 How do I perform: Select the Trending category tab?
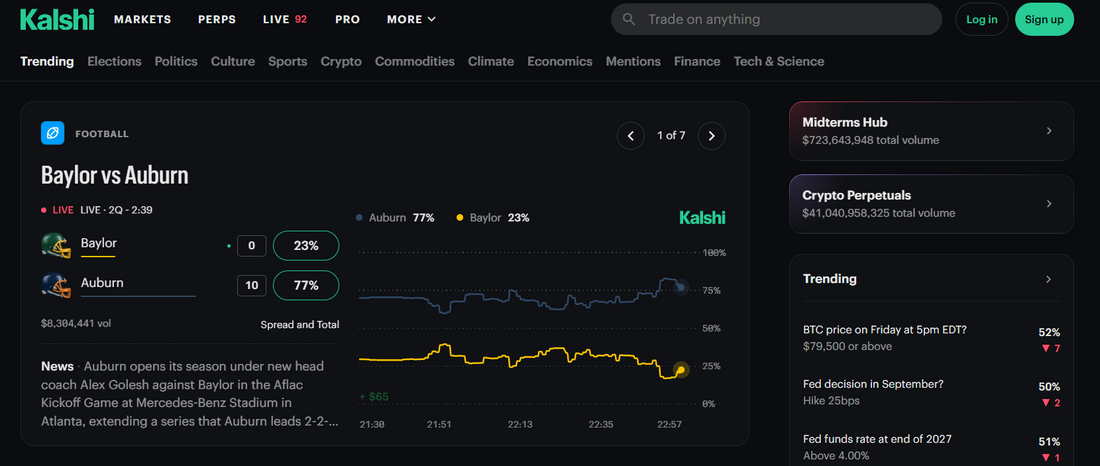coord(47,61)
